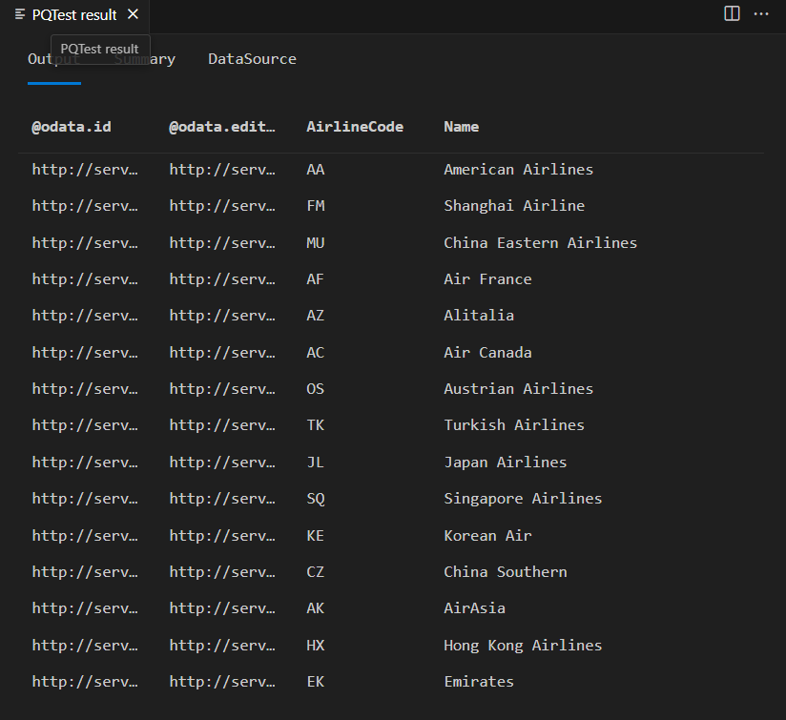The height and width of the screenshot is (720, 786).
Task: Select the SQ airline code cell
Action: (316, 499)
